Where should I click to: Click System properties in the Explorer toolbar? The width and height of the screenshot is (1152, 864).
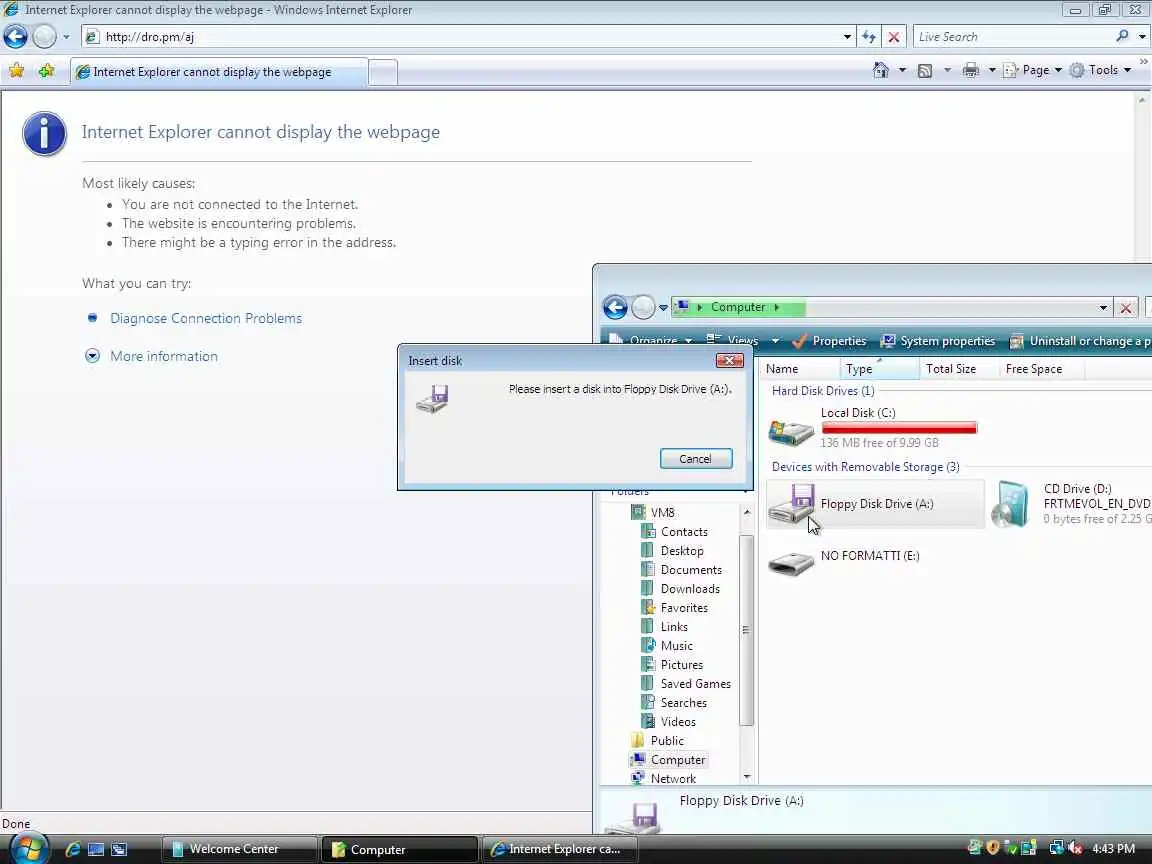click(937, 341)
